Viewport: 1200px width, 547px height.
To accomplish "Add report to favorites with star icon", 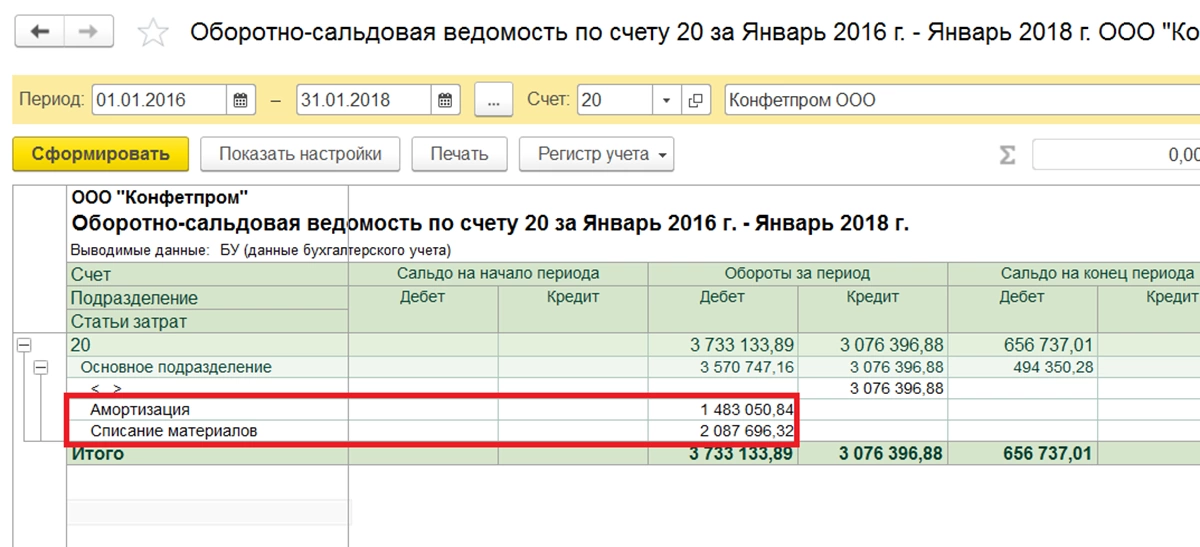I will coord(153,32).
